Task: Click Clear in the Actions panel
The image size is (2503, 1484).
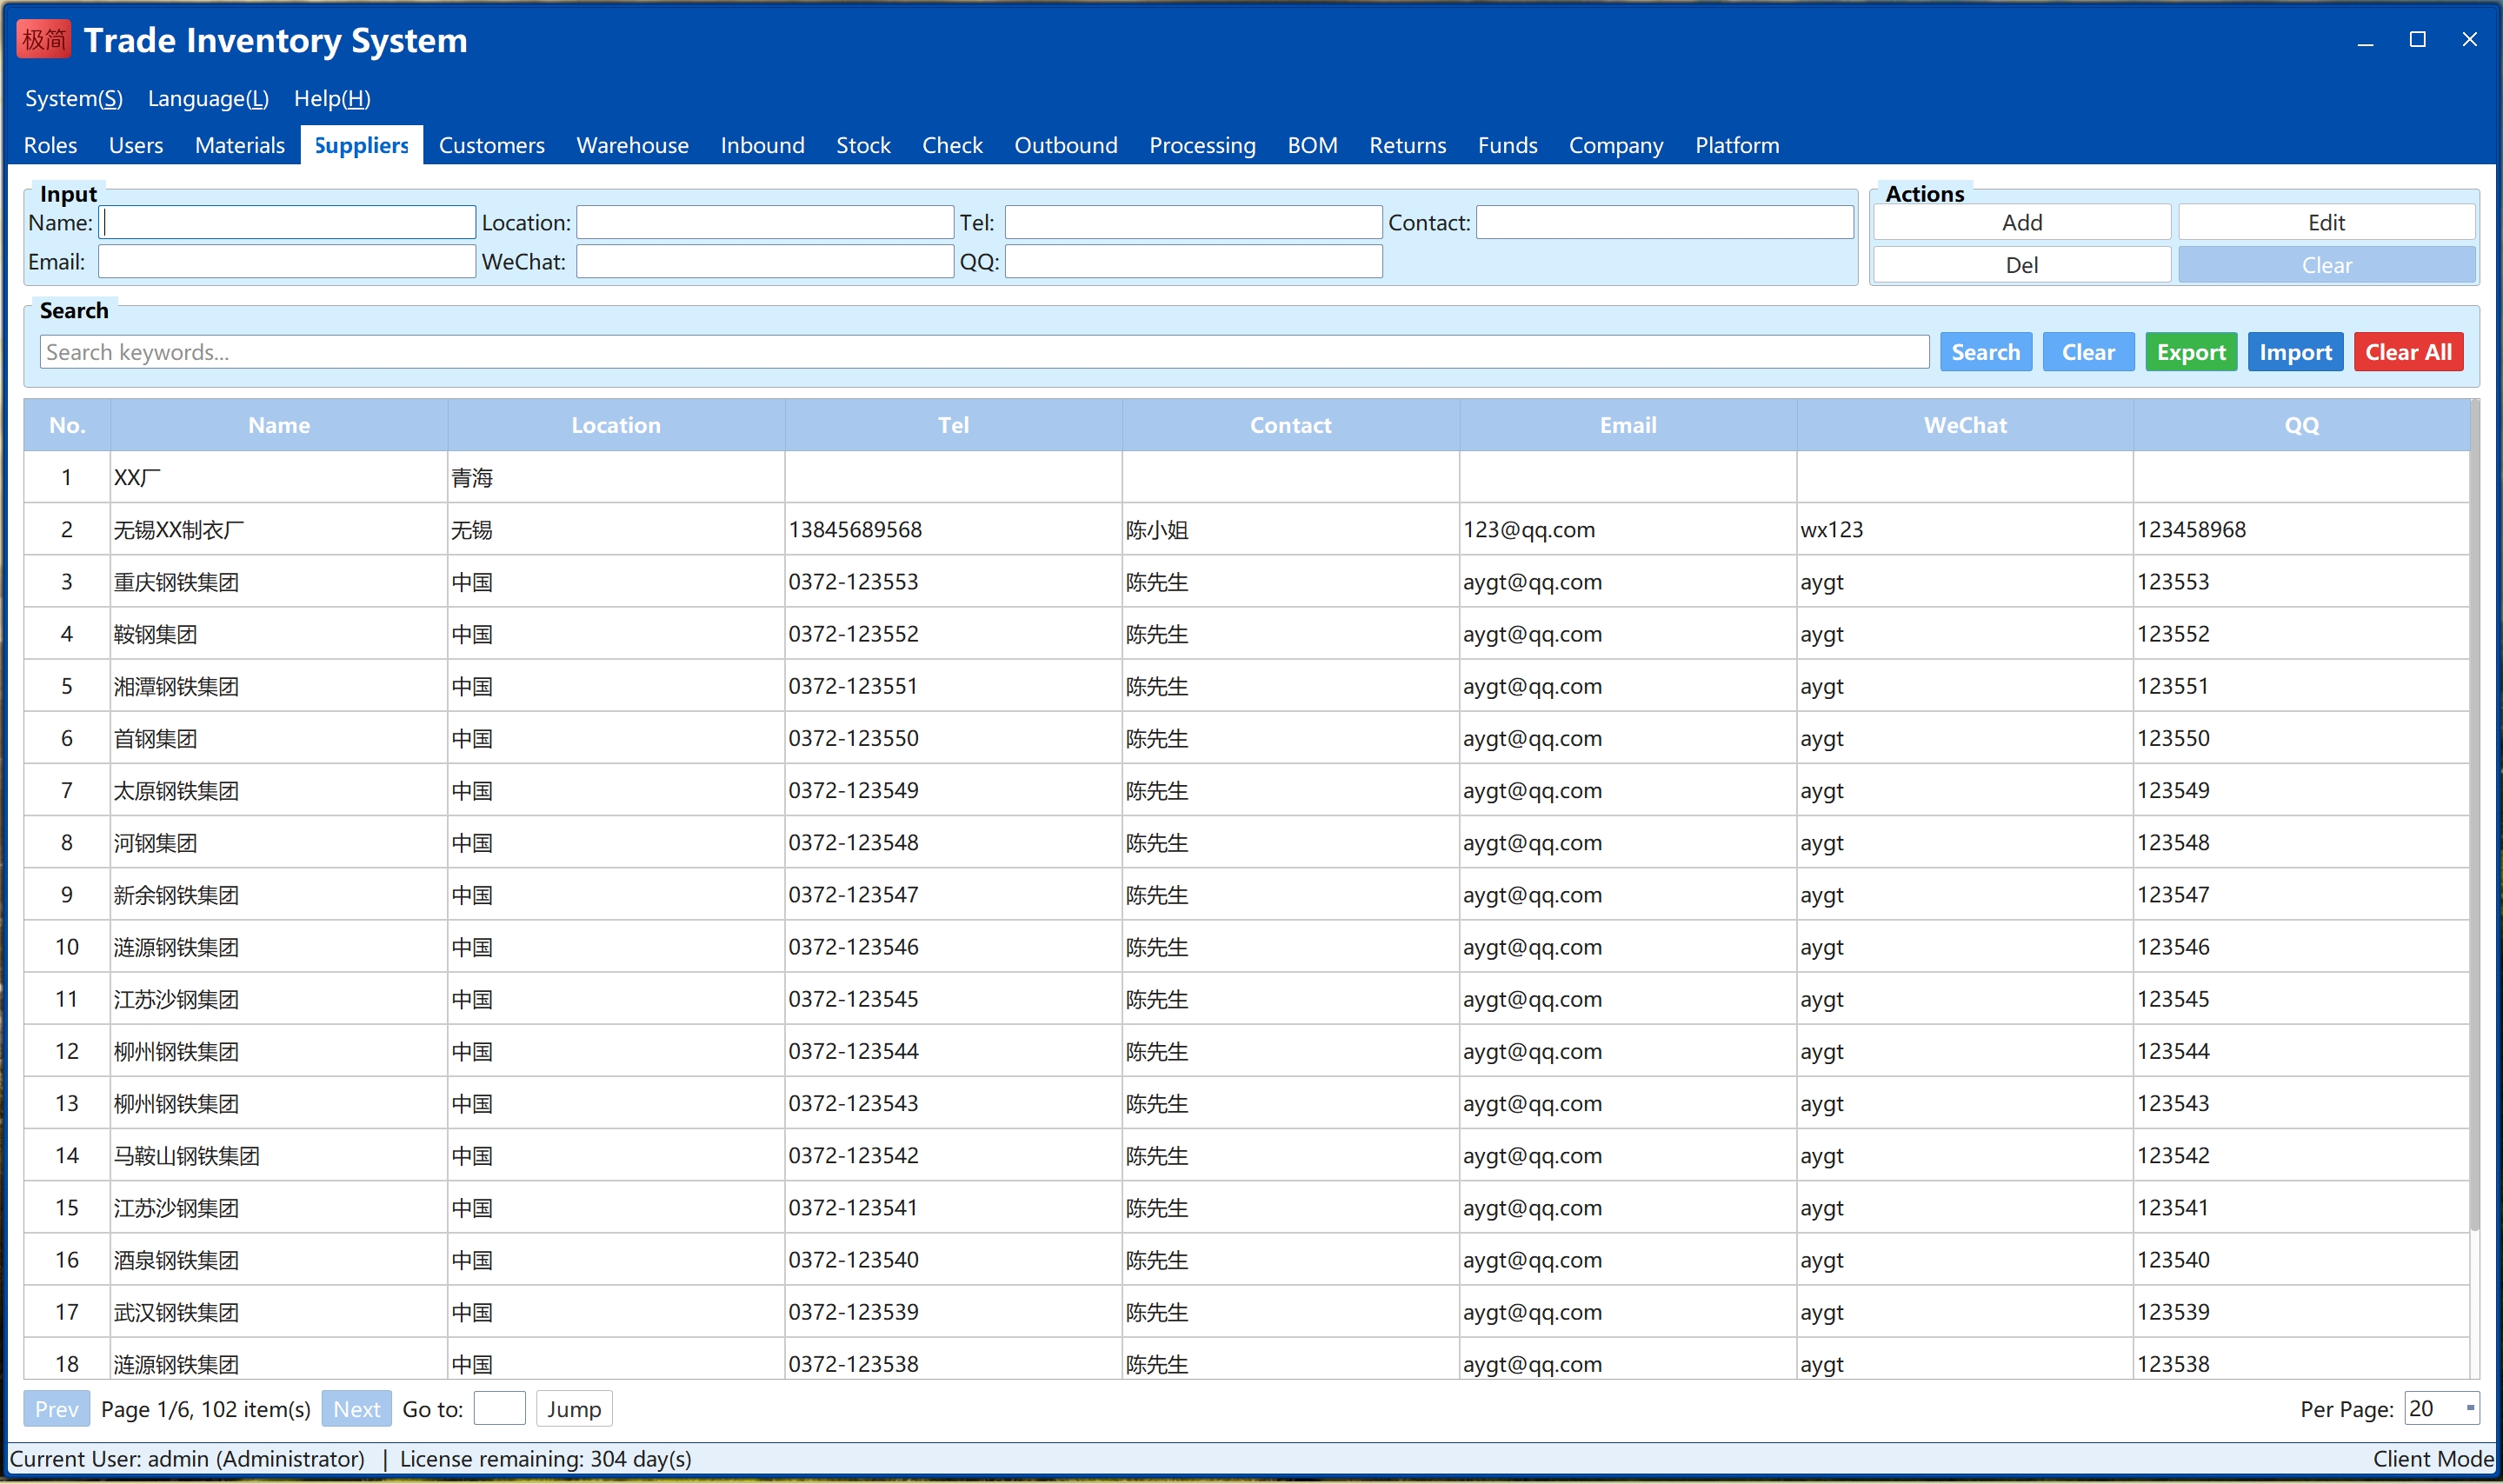Action: pyautogui.click(x=2326, y=265)
